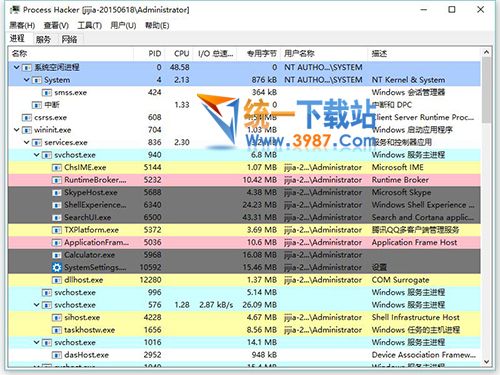The height and width of the screenshot is (375, 500).
Task: Sort by the 用户名称 column header
Action: point(324,54)
